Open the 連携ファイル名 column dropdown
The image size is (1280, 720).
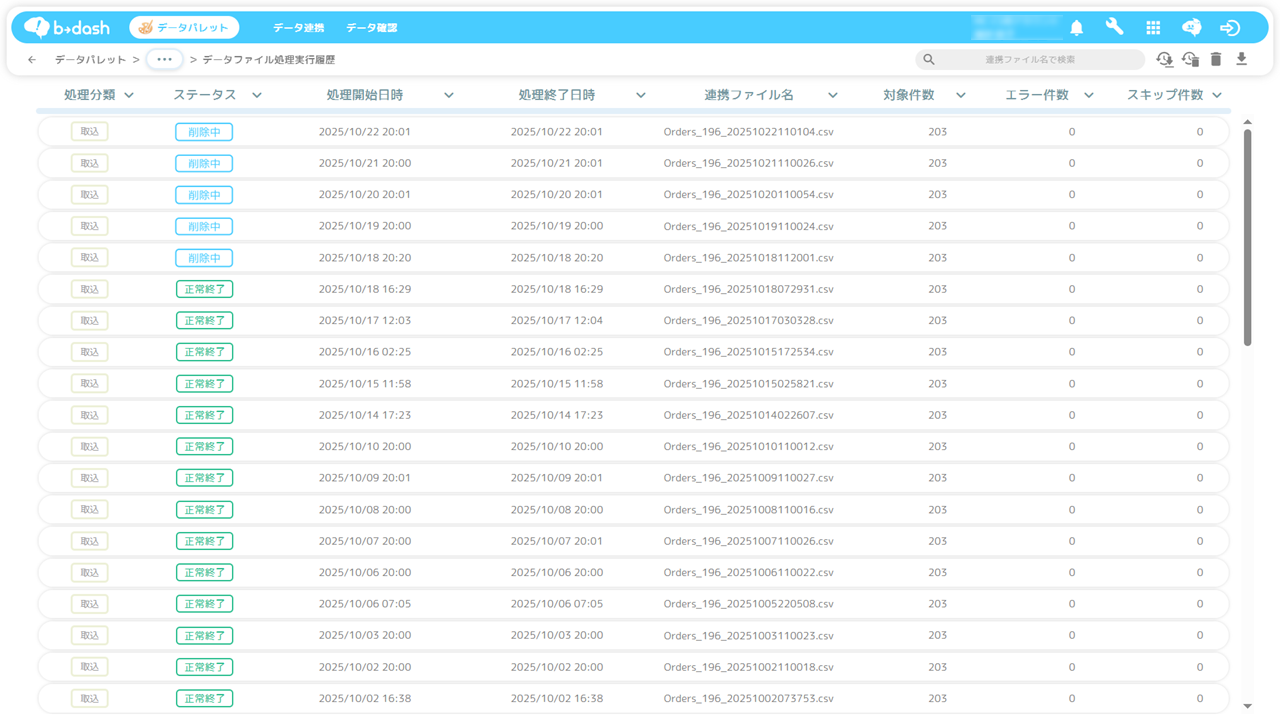coord(833,95)
